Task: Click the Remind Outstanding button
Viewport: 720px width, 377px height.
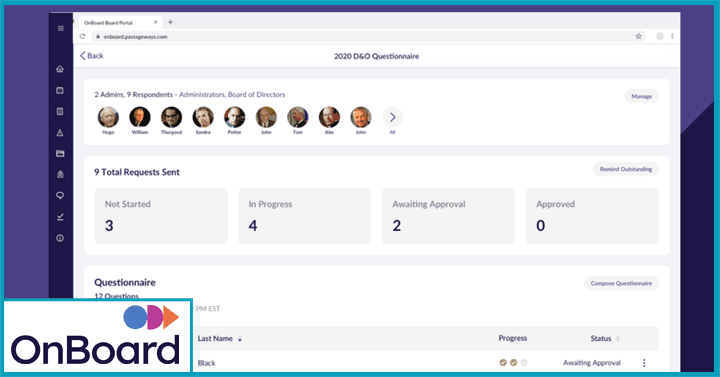Action: click(626, 169)
